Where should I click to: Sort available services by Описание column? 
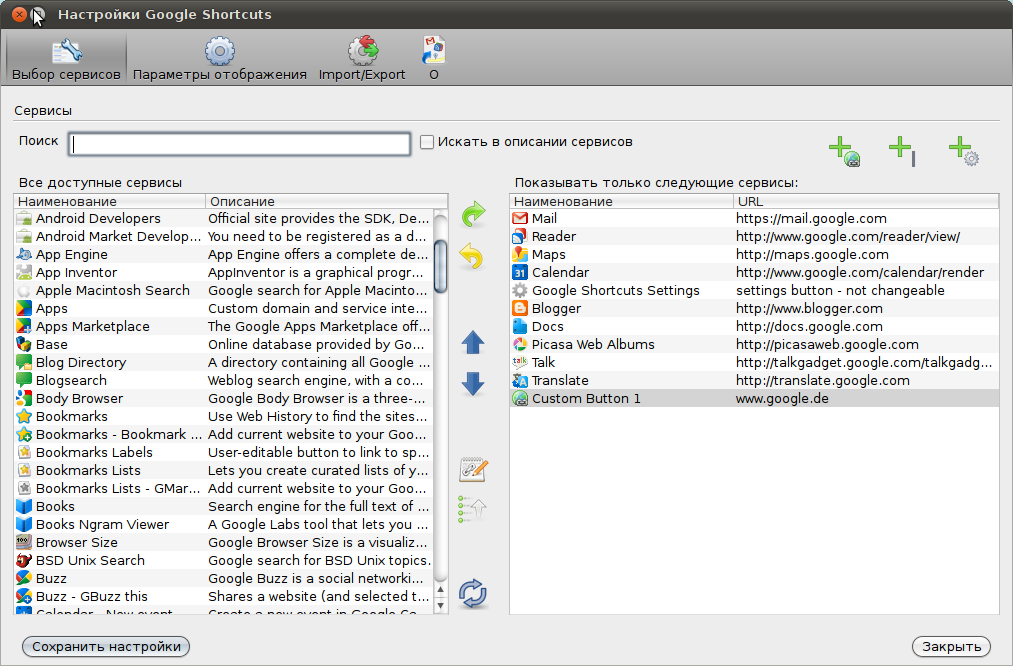point(326,202)
